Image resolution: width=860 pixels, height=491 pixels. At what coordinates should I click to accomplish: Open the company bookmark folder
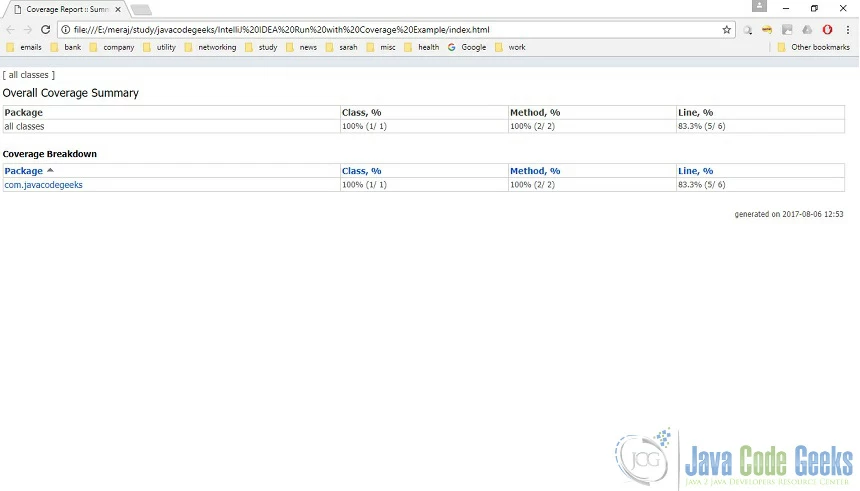pyautogui.click(x=112, y=47)
